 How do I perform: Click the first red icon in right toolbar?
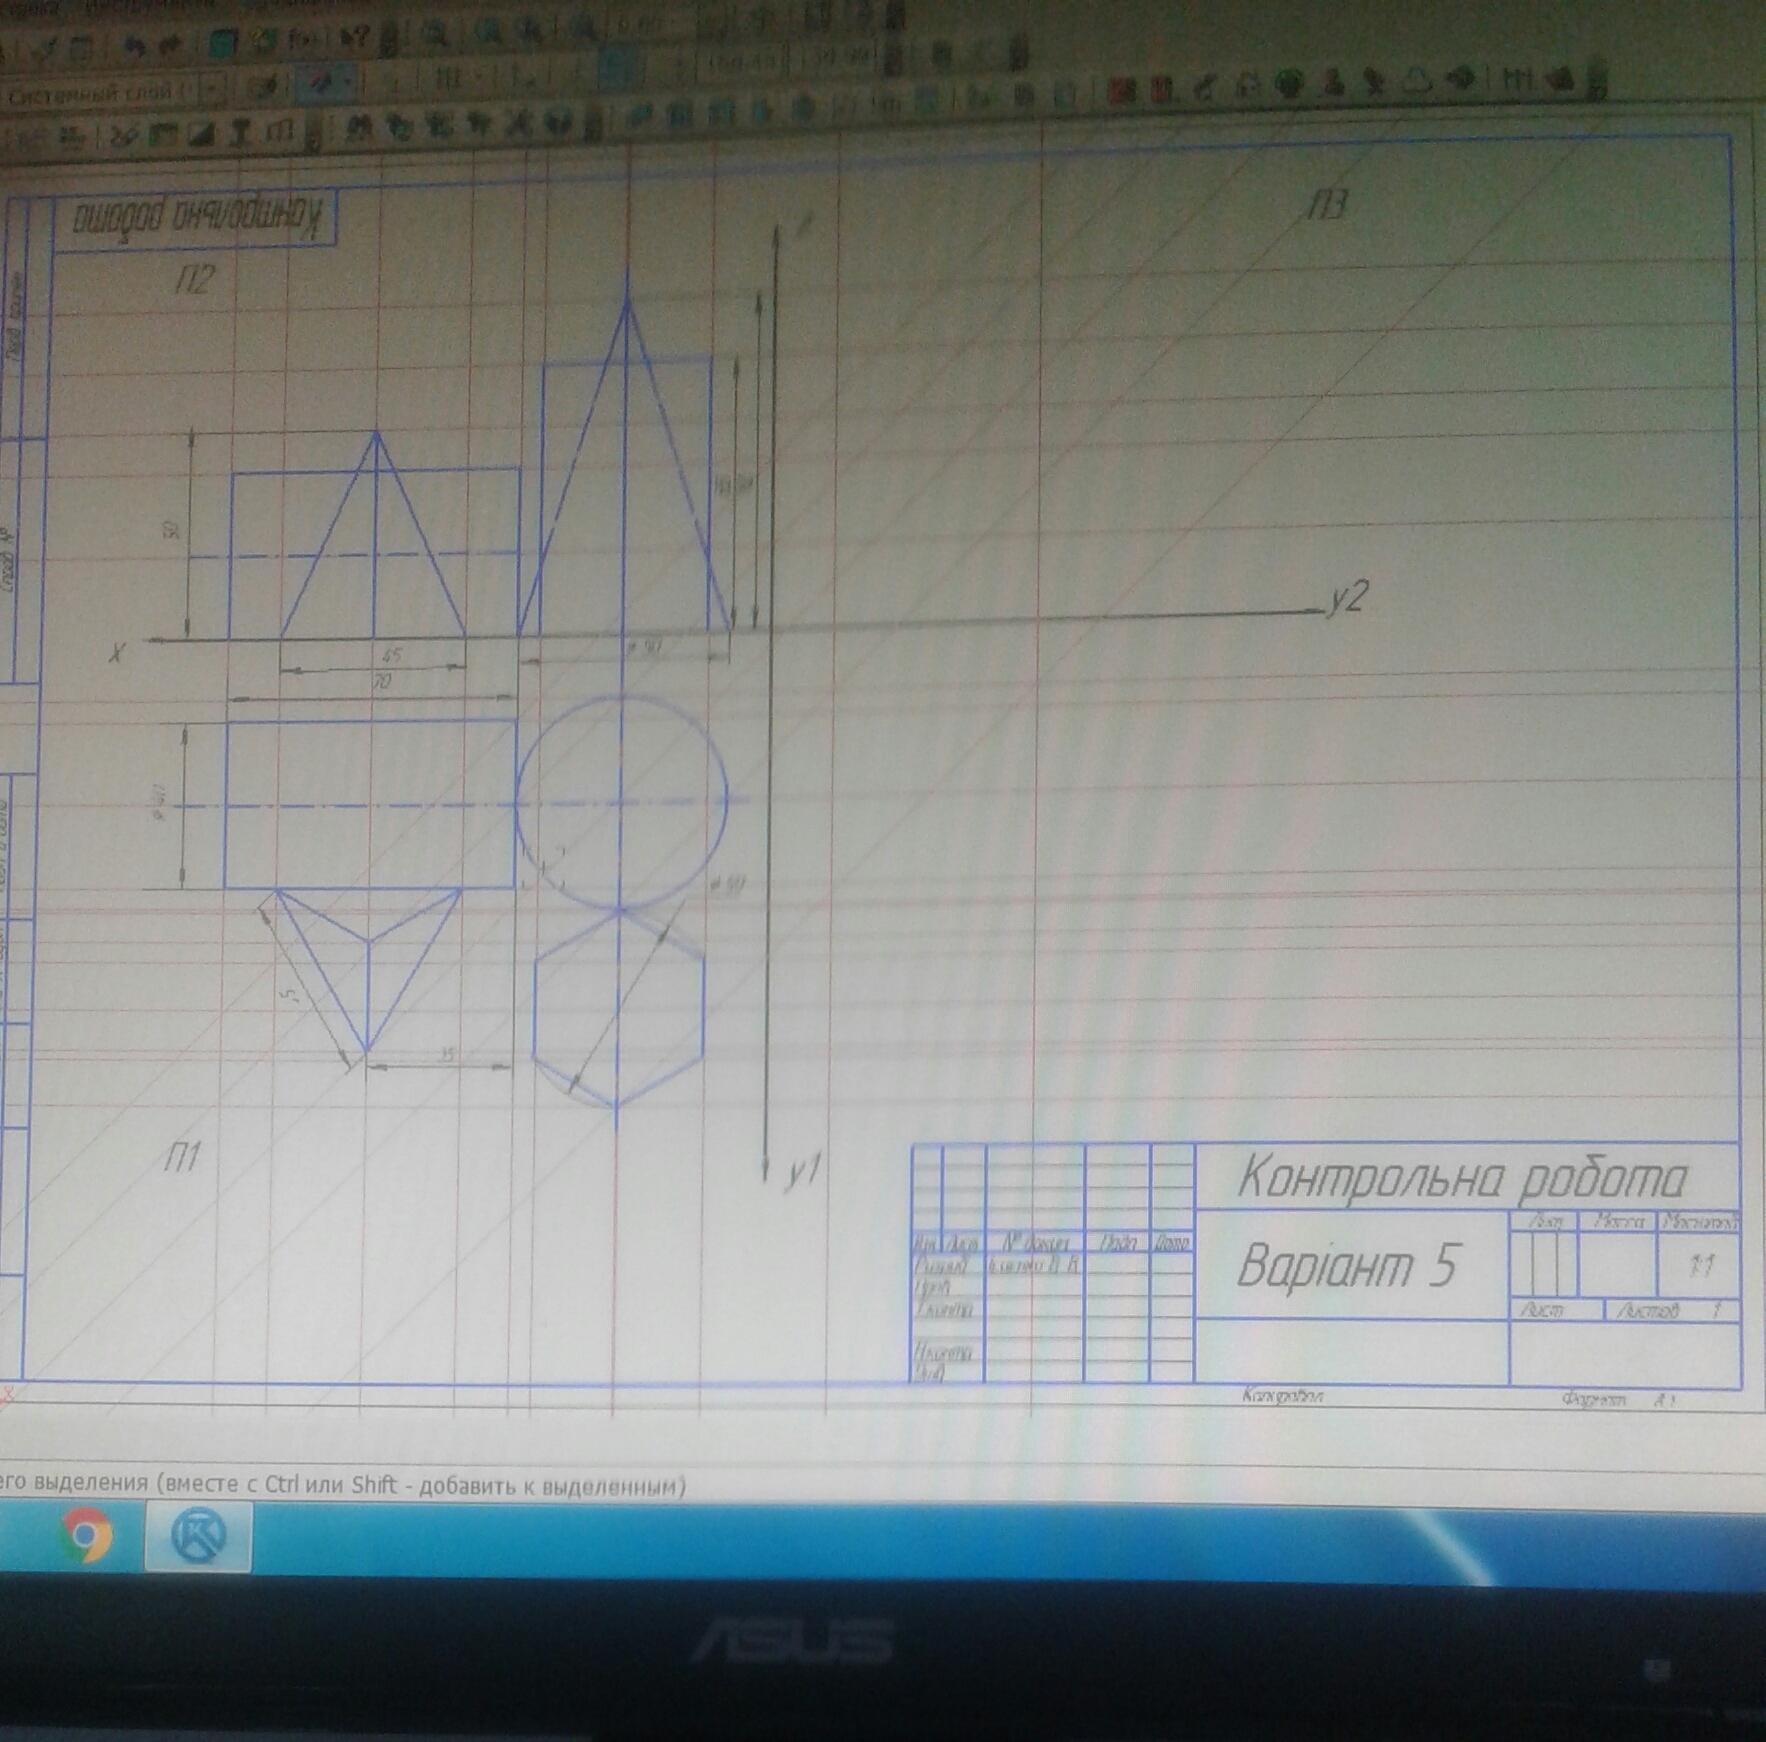1123,91
